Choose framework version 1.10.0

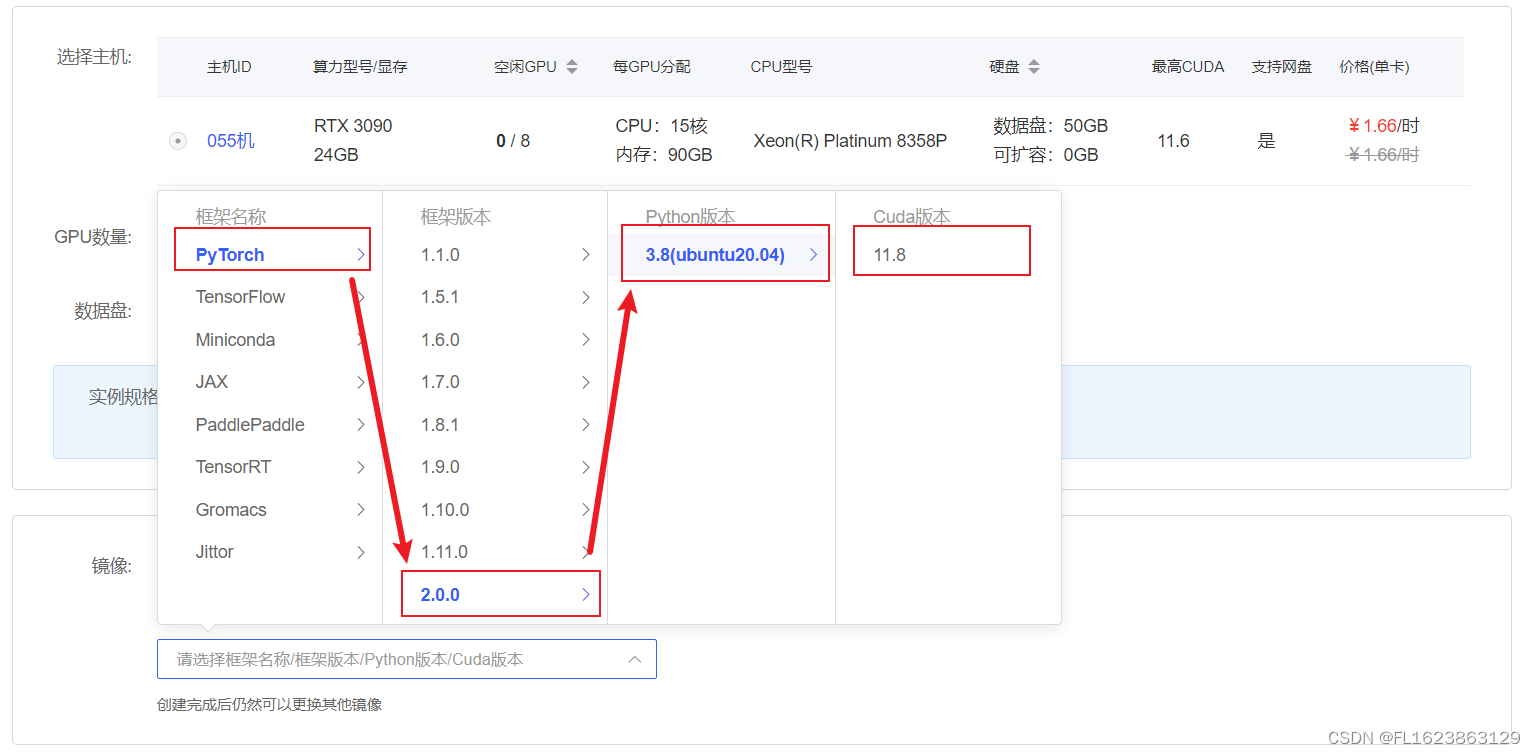495,510
